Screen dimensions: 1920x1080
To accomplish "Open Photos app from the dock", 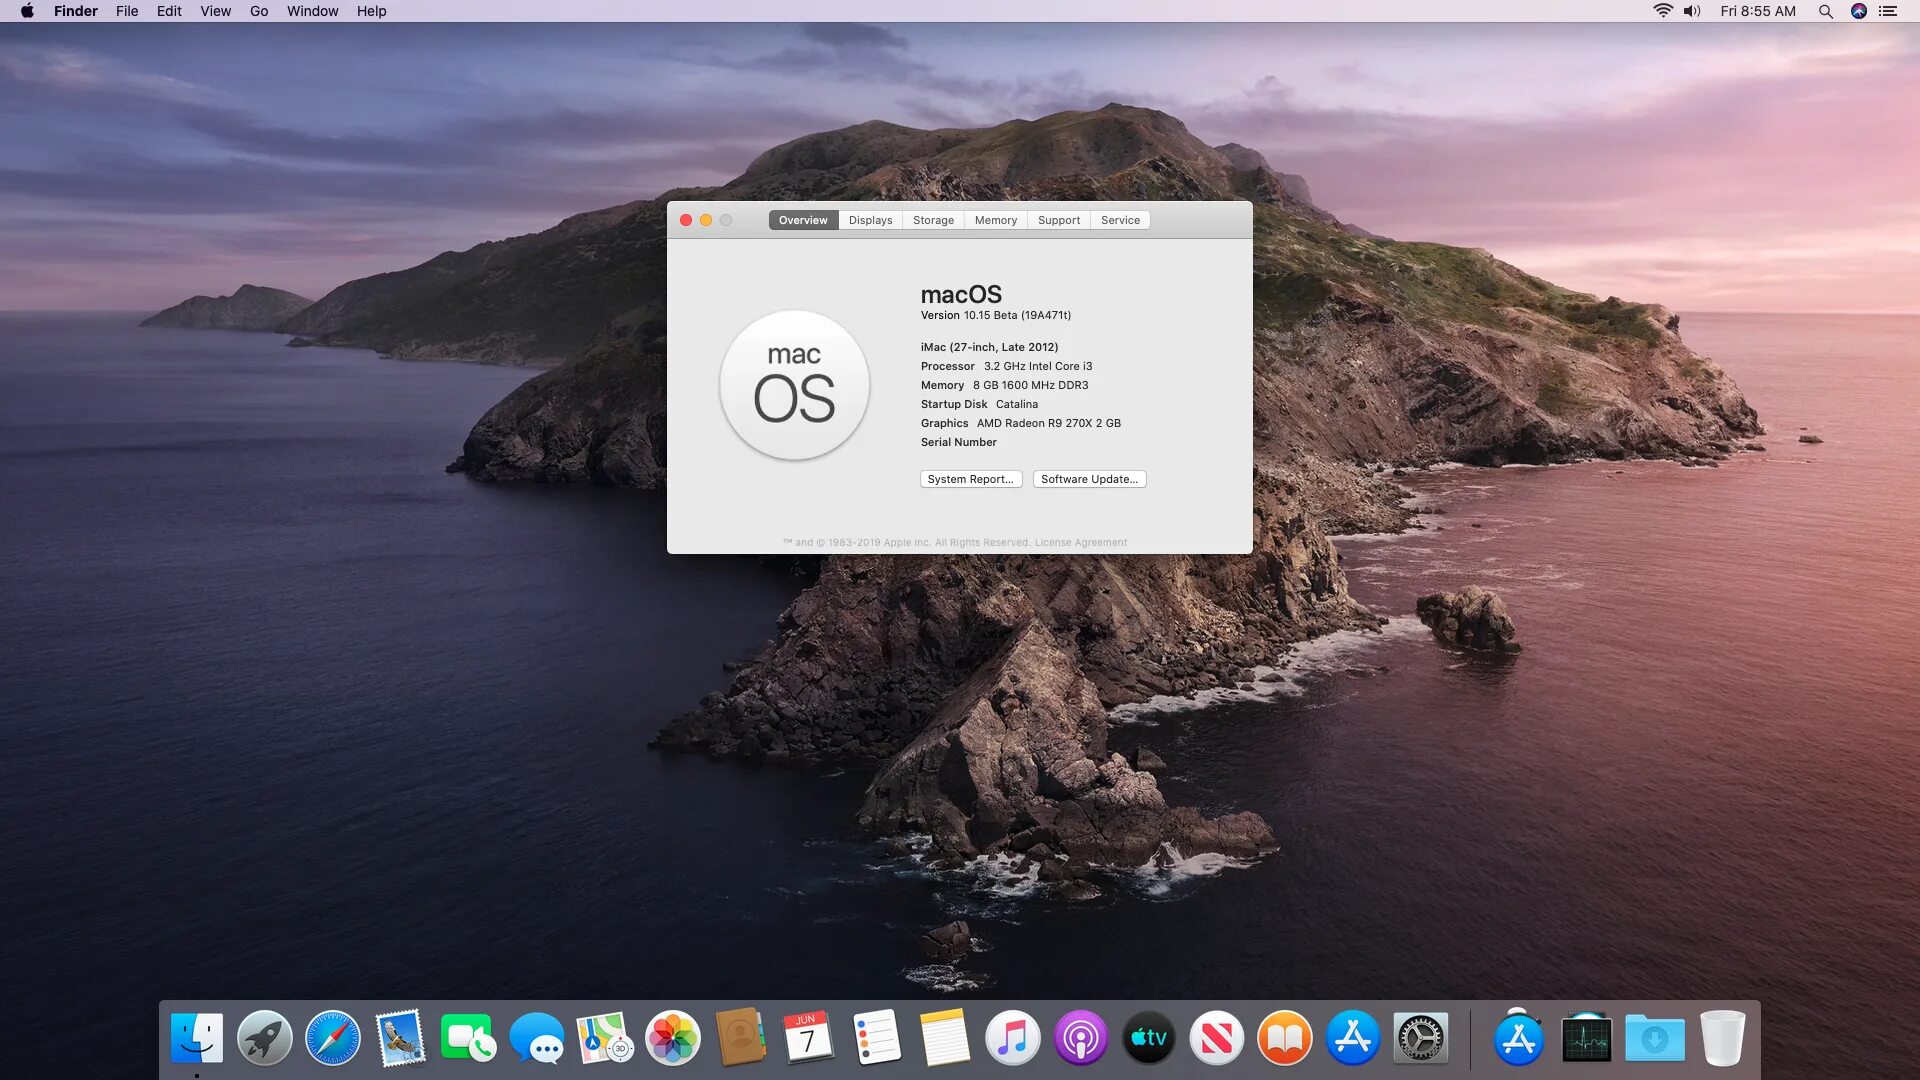I will pyautogui.click(x=671, y=1038).
